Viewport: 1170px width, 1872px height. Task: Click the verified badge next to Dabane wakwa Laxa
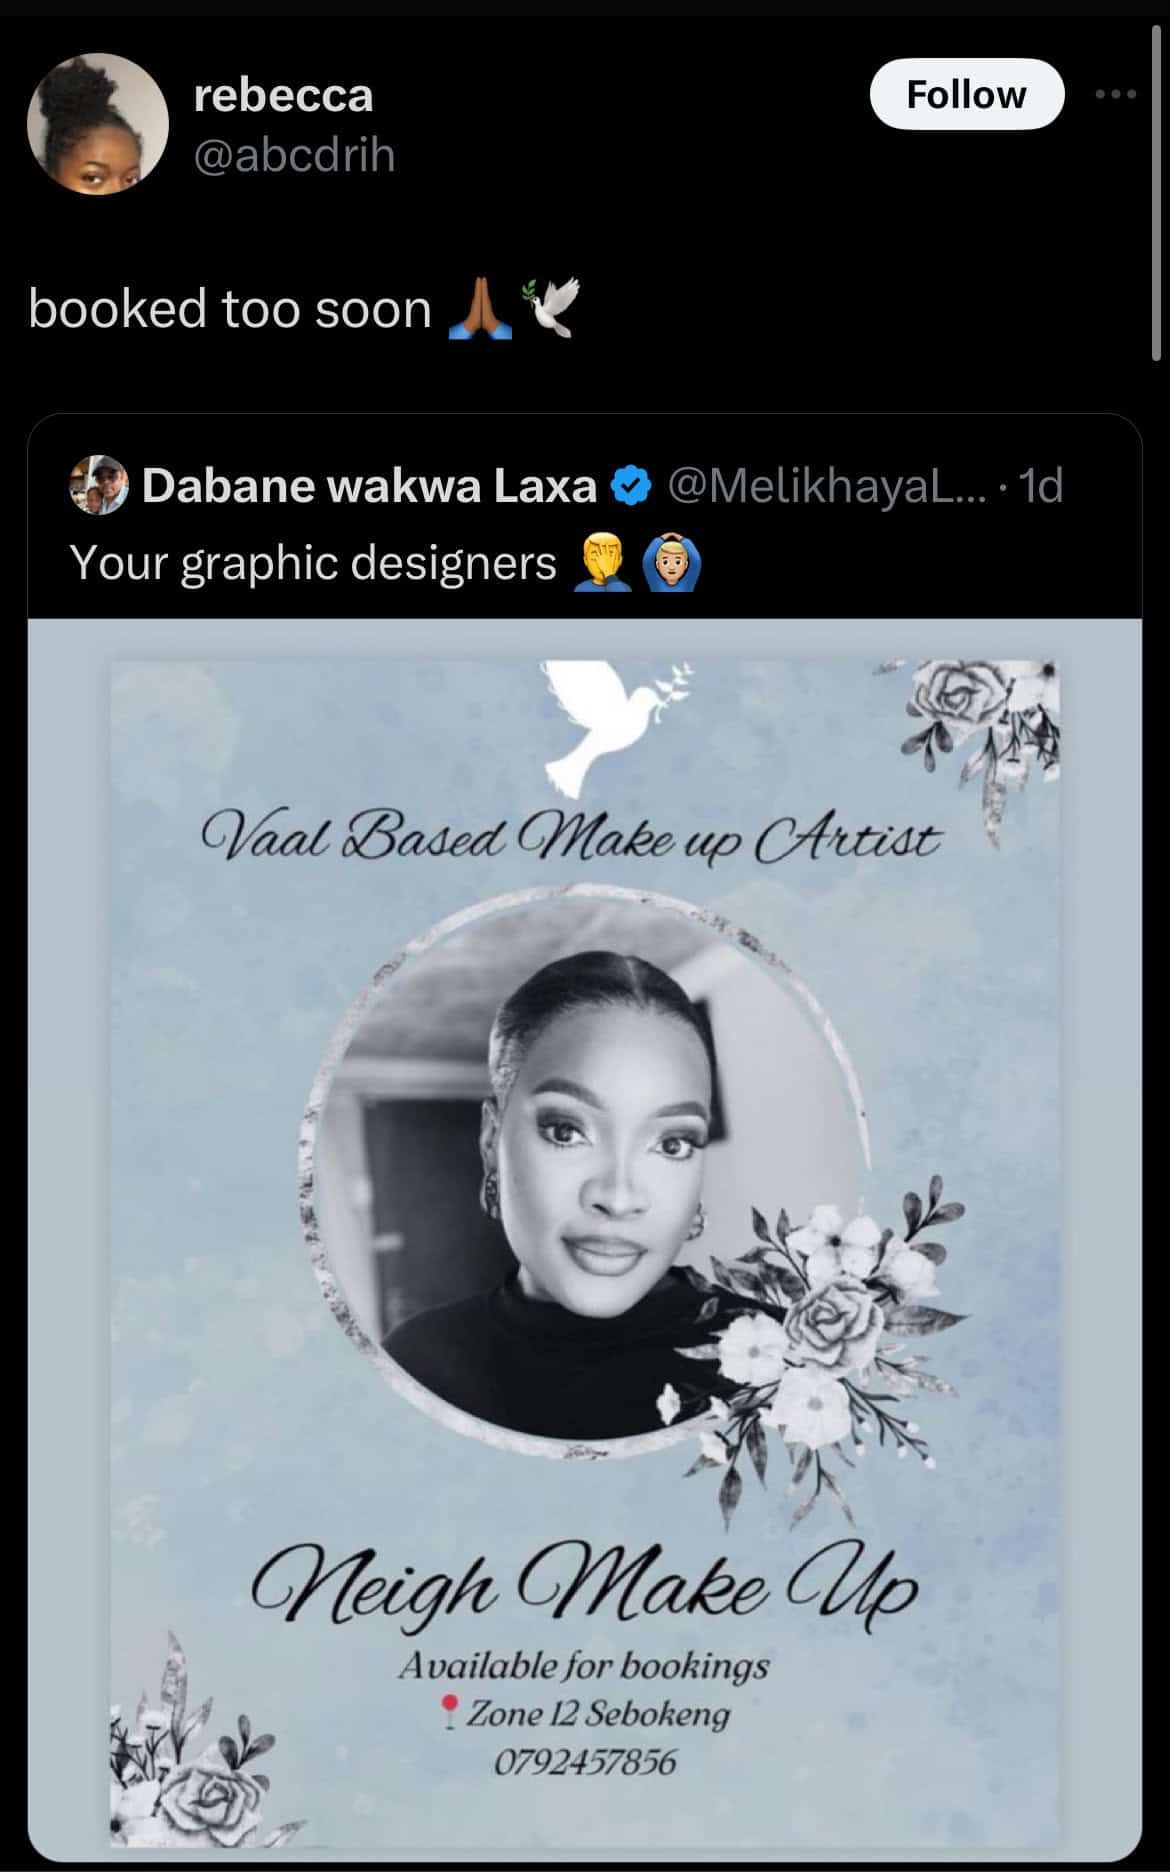(630, 484)
